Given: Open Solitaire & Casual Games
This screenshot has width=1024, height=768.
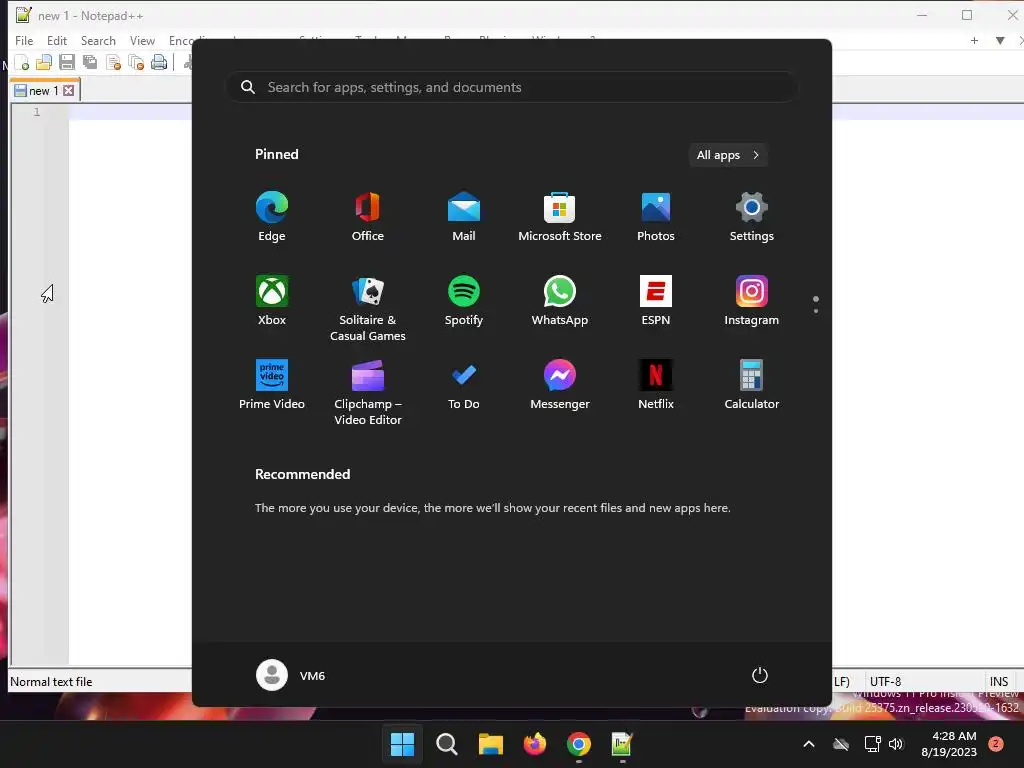Looking at the screenshot, I should pyautogui.click(x=368, y=309).
